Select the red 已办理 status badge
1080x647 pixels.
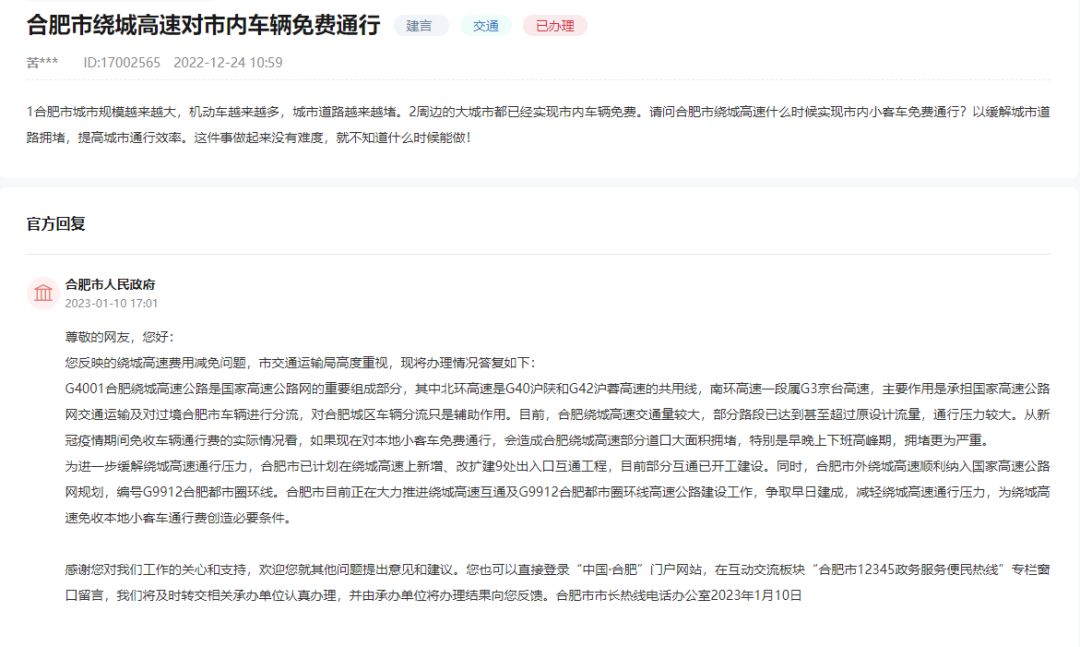(x=554, y=26)
